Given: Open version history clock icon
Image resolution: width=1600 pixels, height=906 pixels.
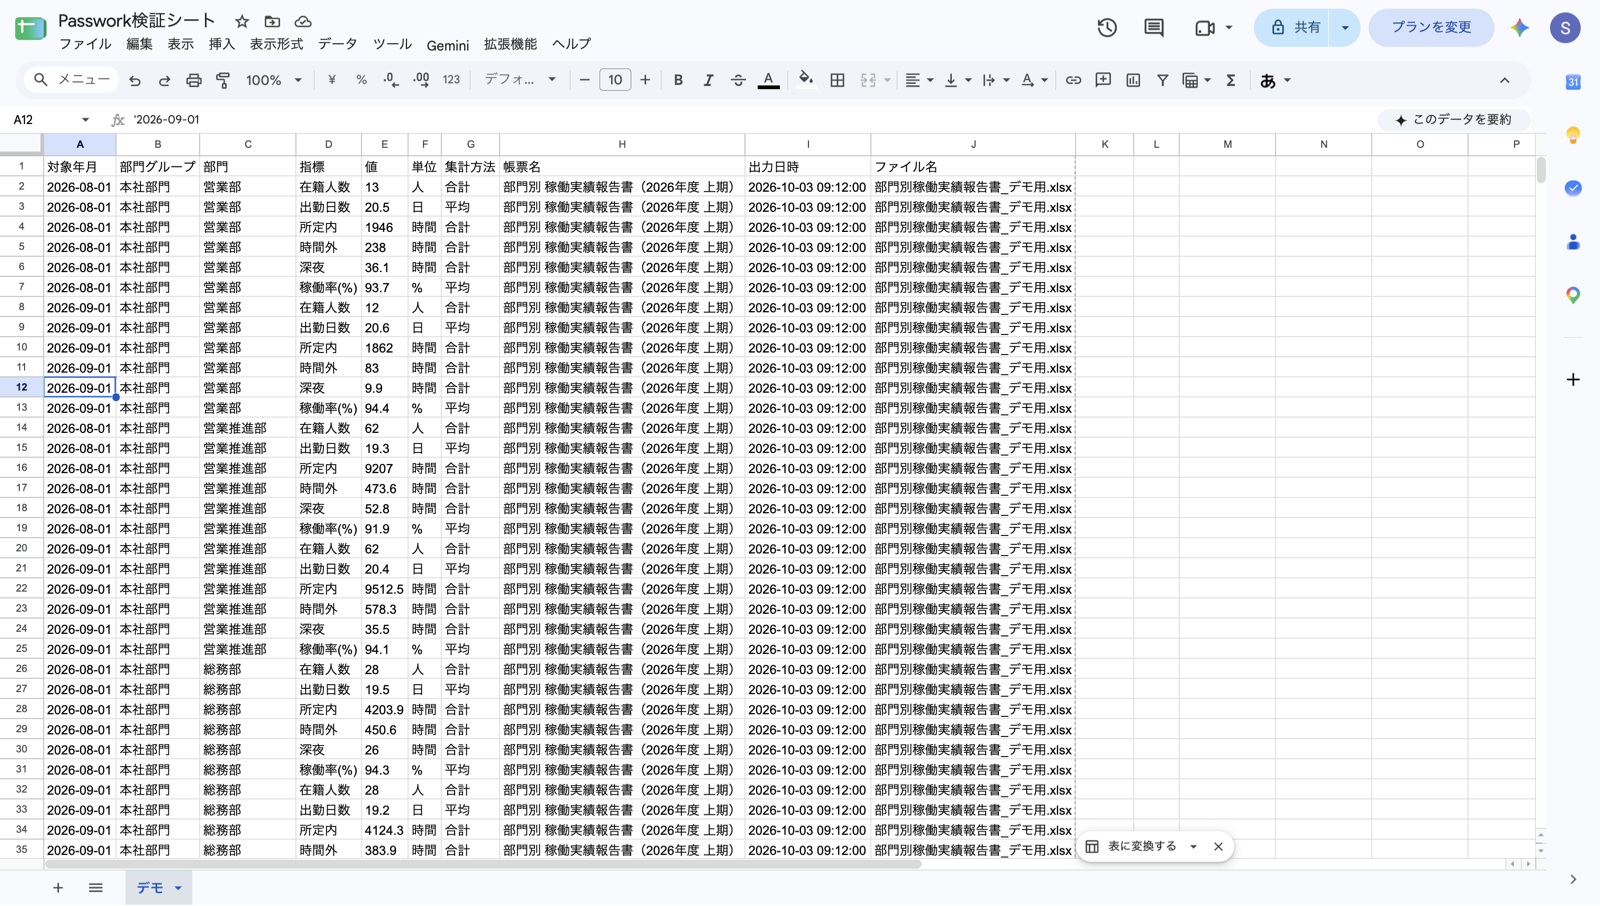Looking at the screenshot, I should (x=1107, y=28).
